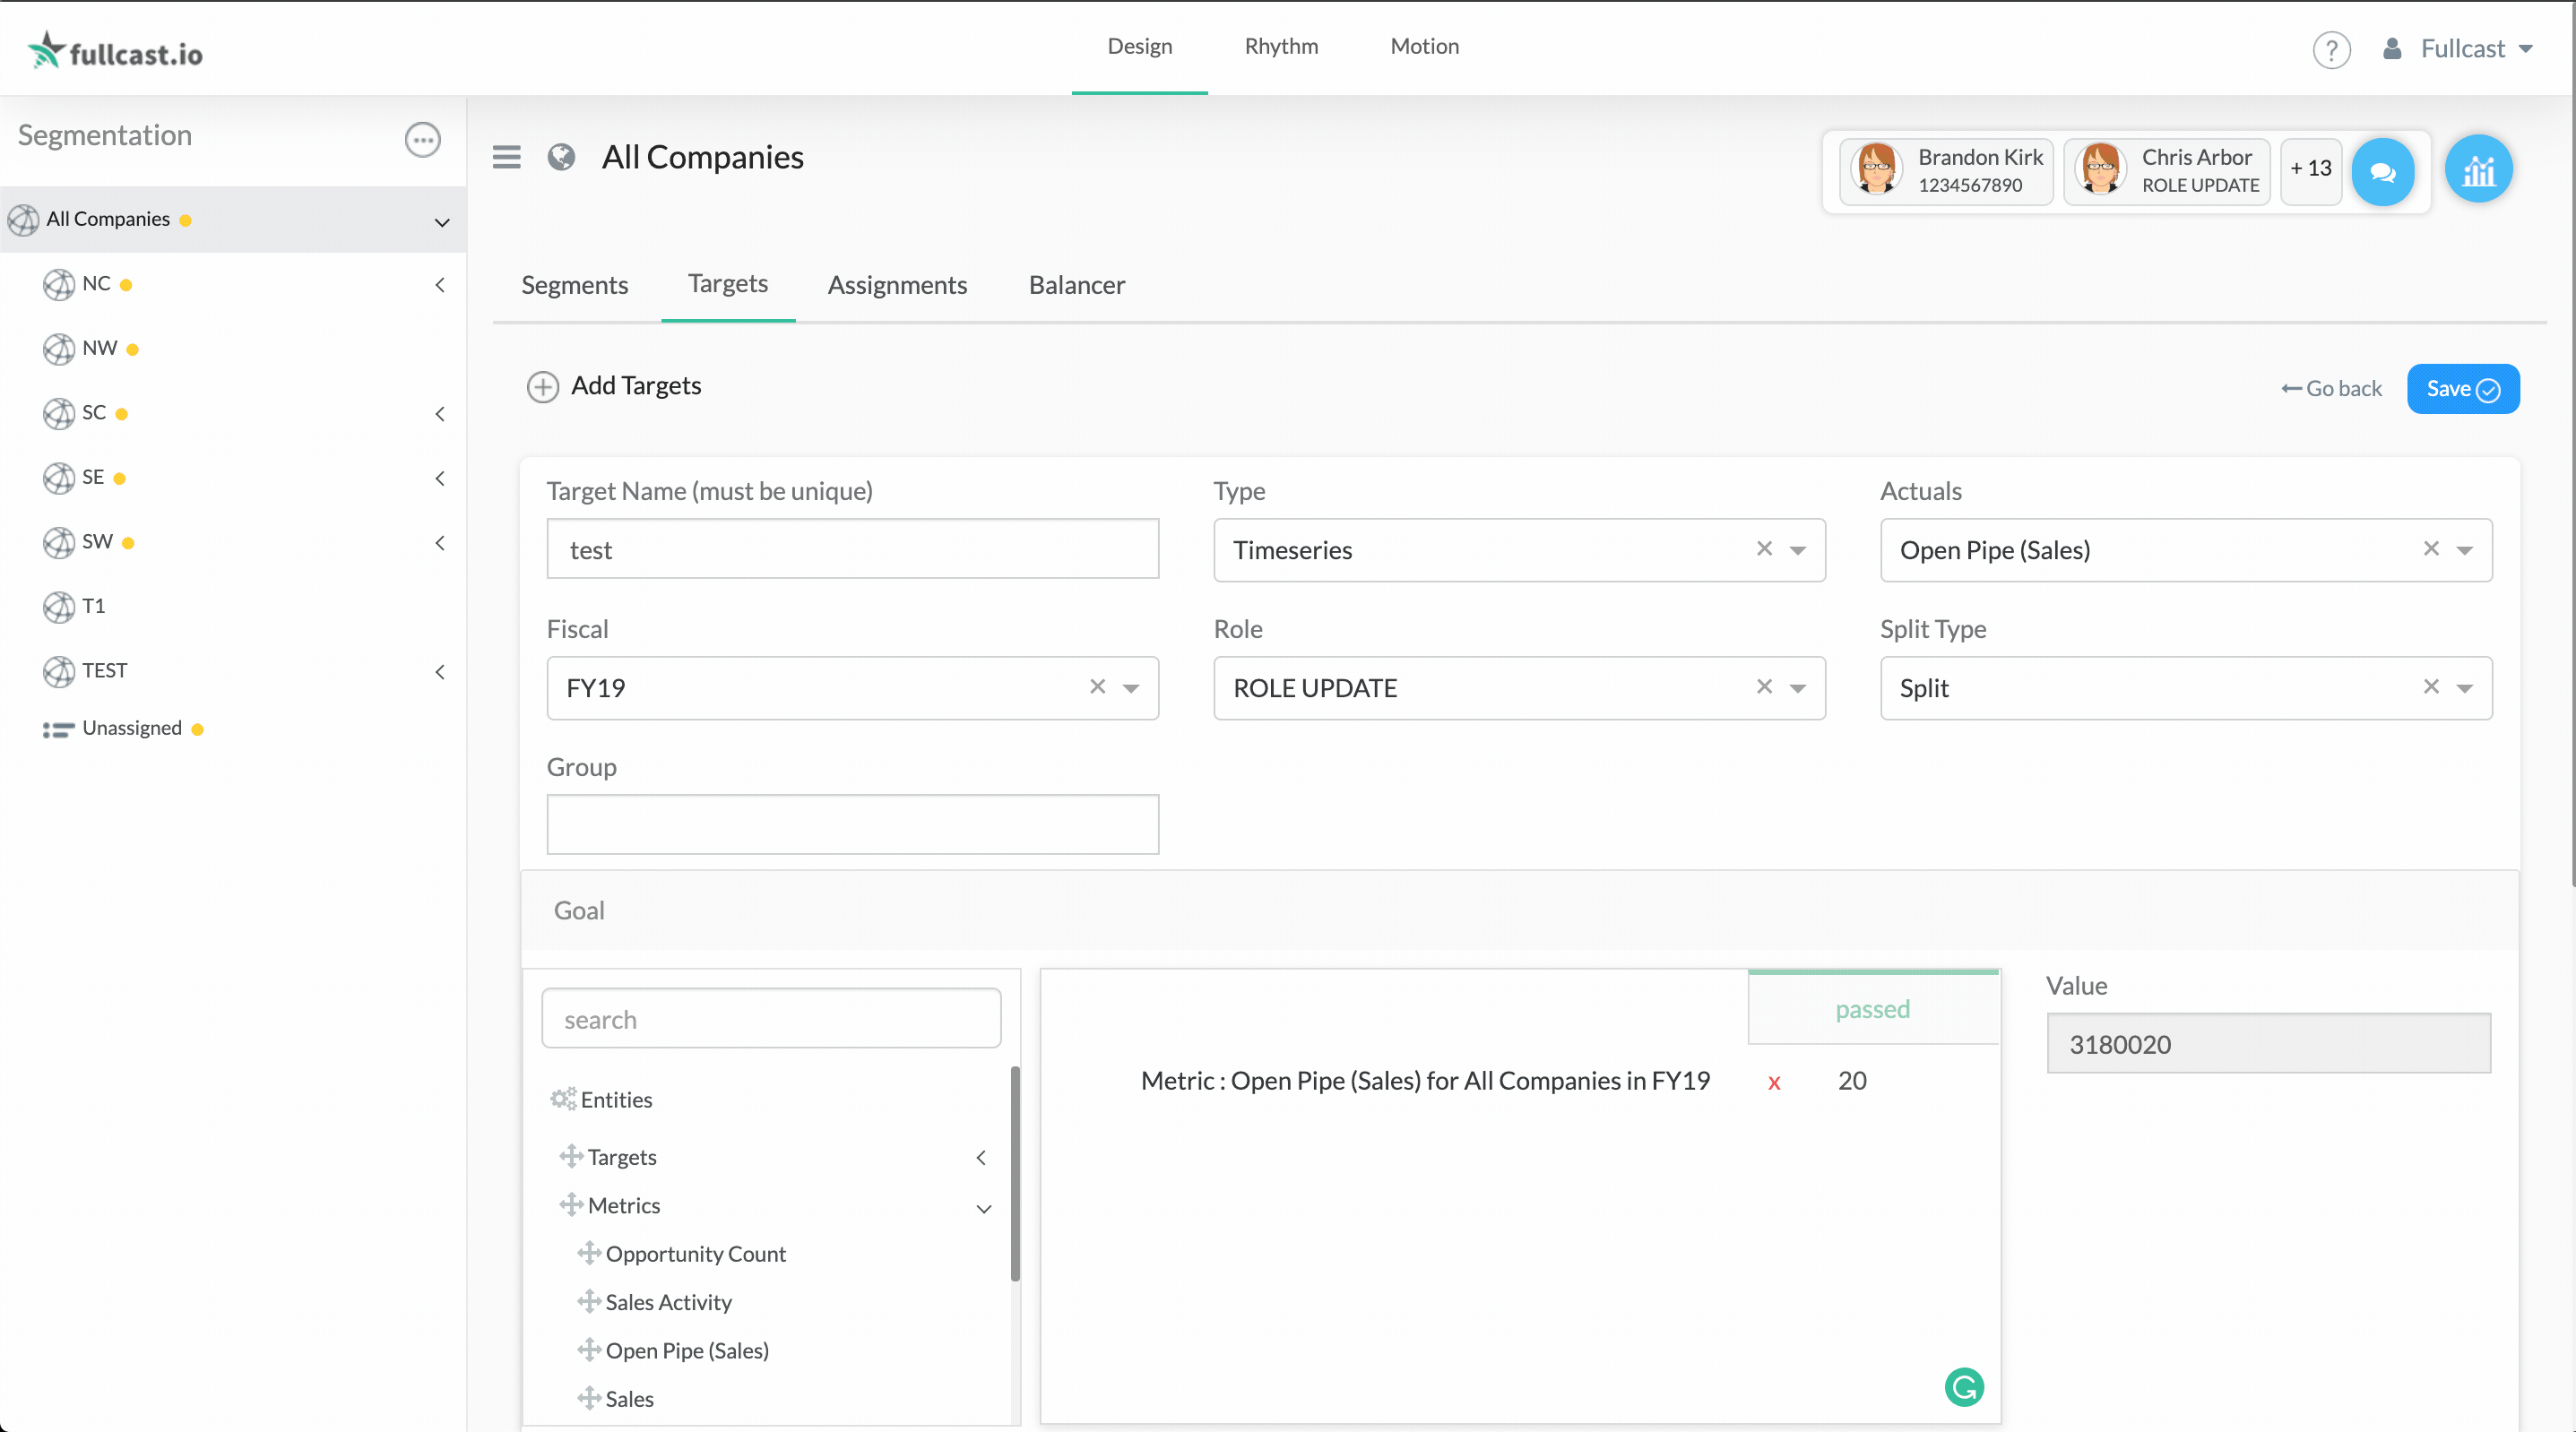The height and width of the screenshot is (1432, 2576).
Task: Click the passed status tab
Action: 1872,1008
